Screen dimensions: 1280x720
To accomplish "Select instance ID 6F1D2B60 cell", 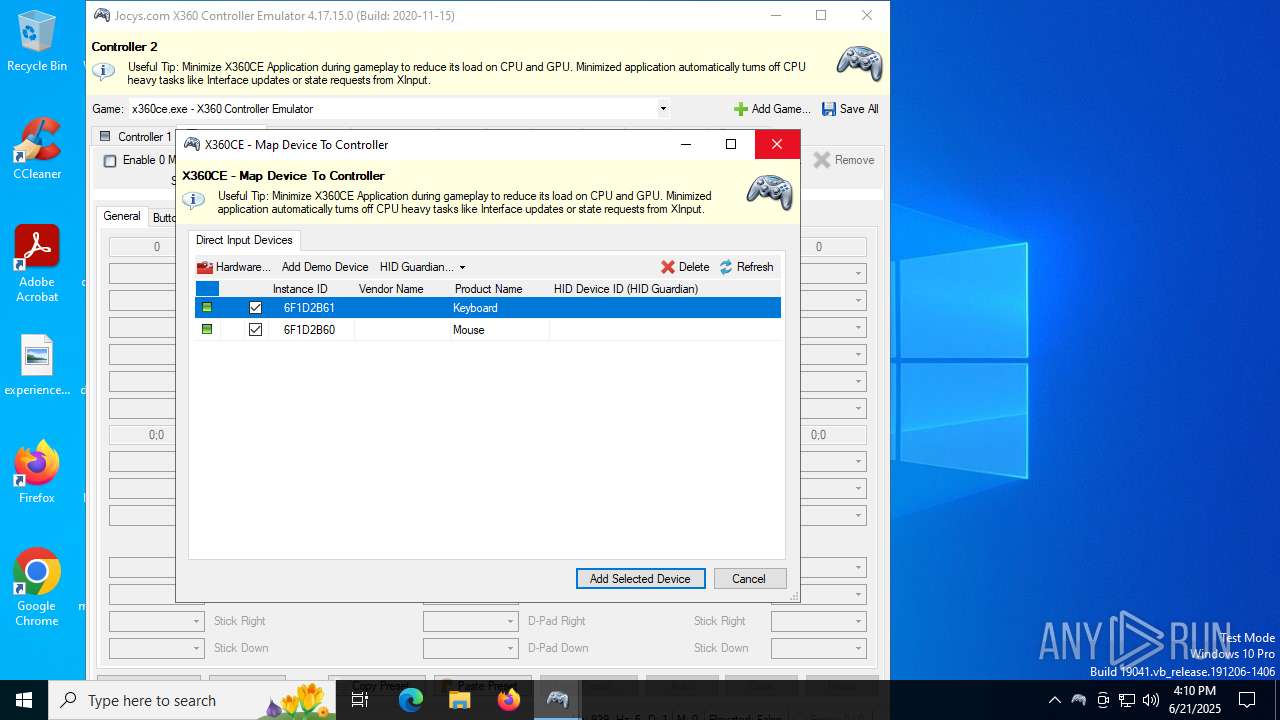I will click(309, 329).
